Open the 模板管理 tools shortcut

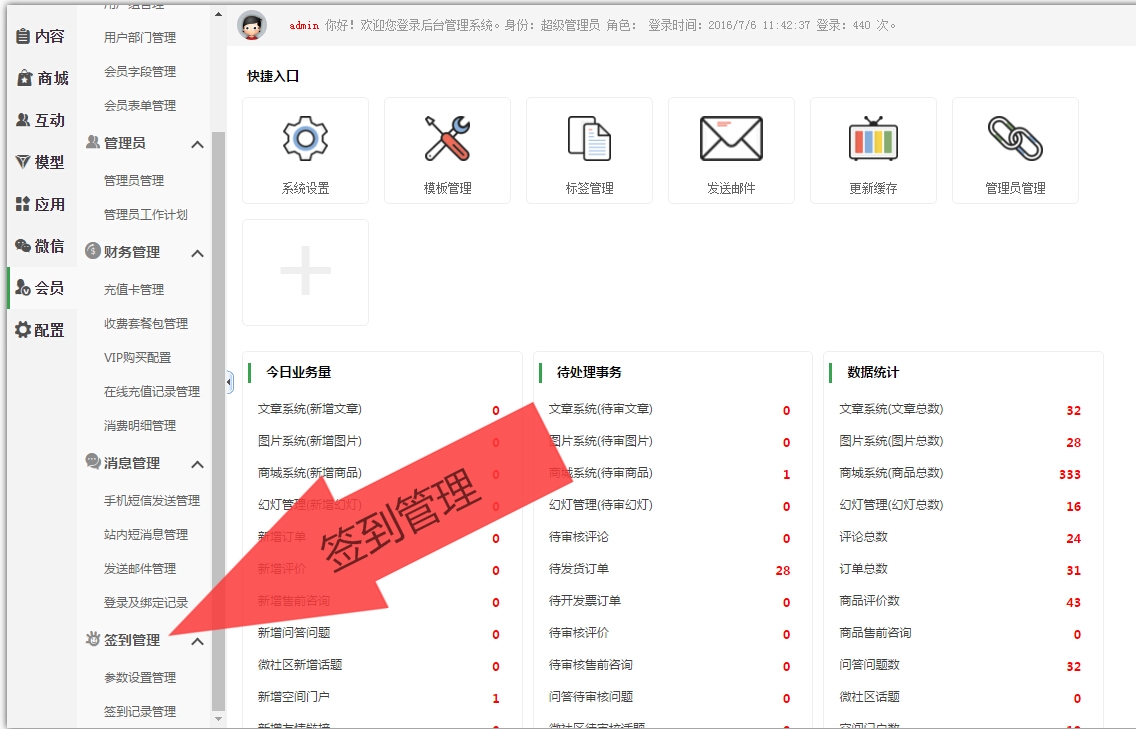point(447,151)
